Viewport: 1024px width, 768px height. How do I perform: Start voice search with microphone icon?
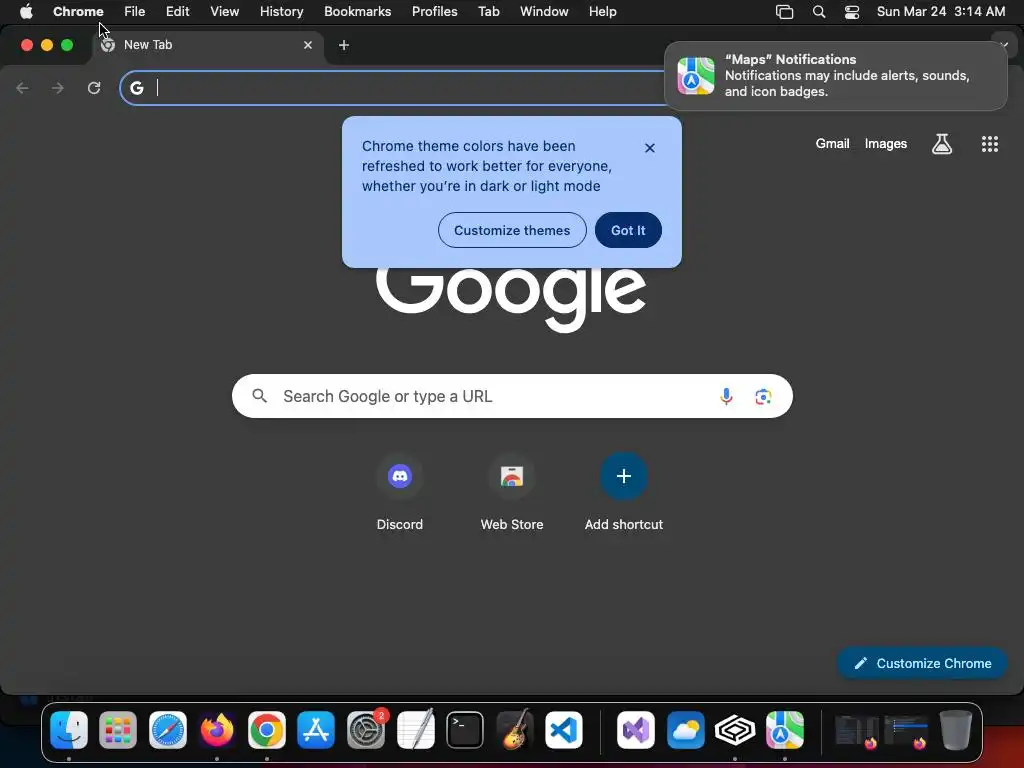pos(726,396)
